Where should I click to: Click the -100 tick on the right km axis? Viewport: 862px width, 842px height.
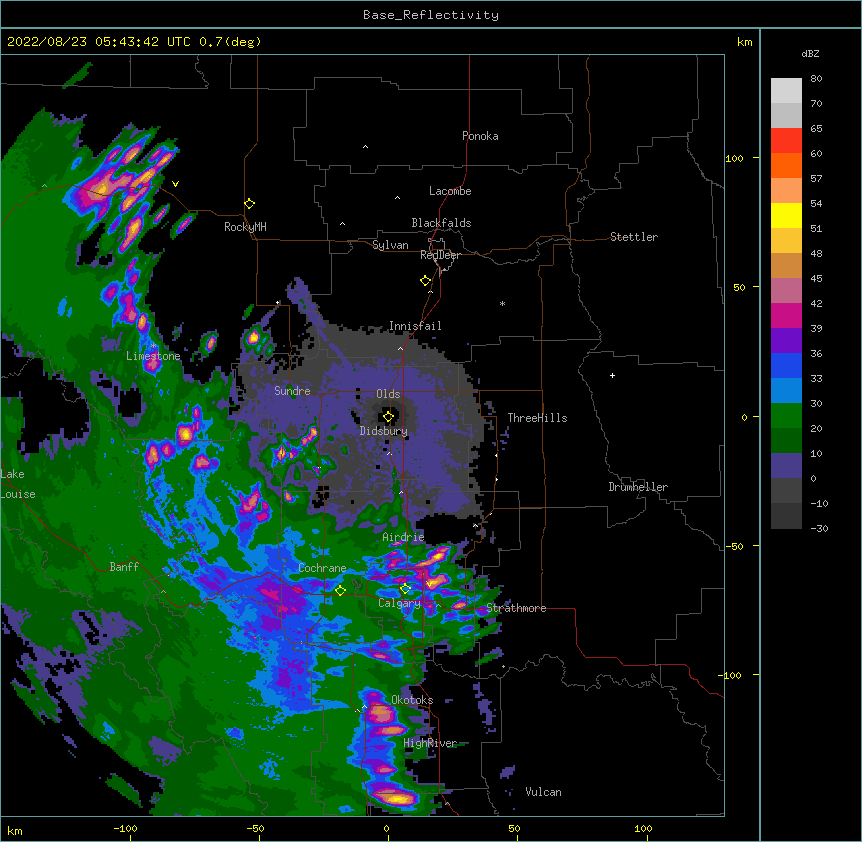point(731,675)
